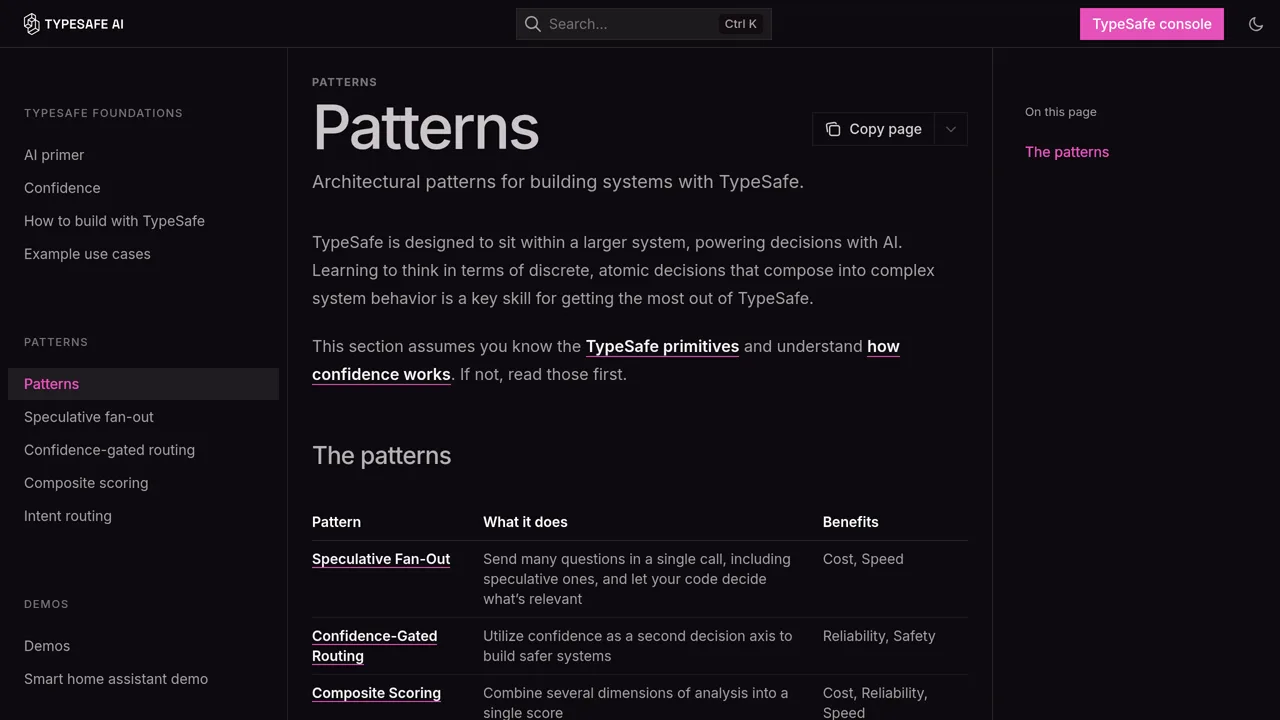1280x720 pixels.
Task: Open Intent routing sidebar item
Action: click(68, 516)
